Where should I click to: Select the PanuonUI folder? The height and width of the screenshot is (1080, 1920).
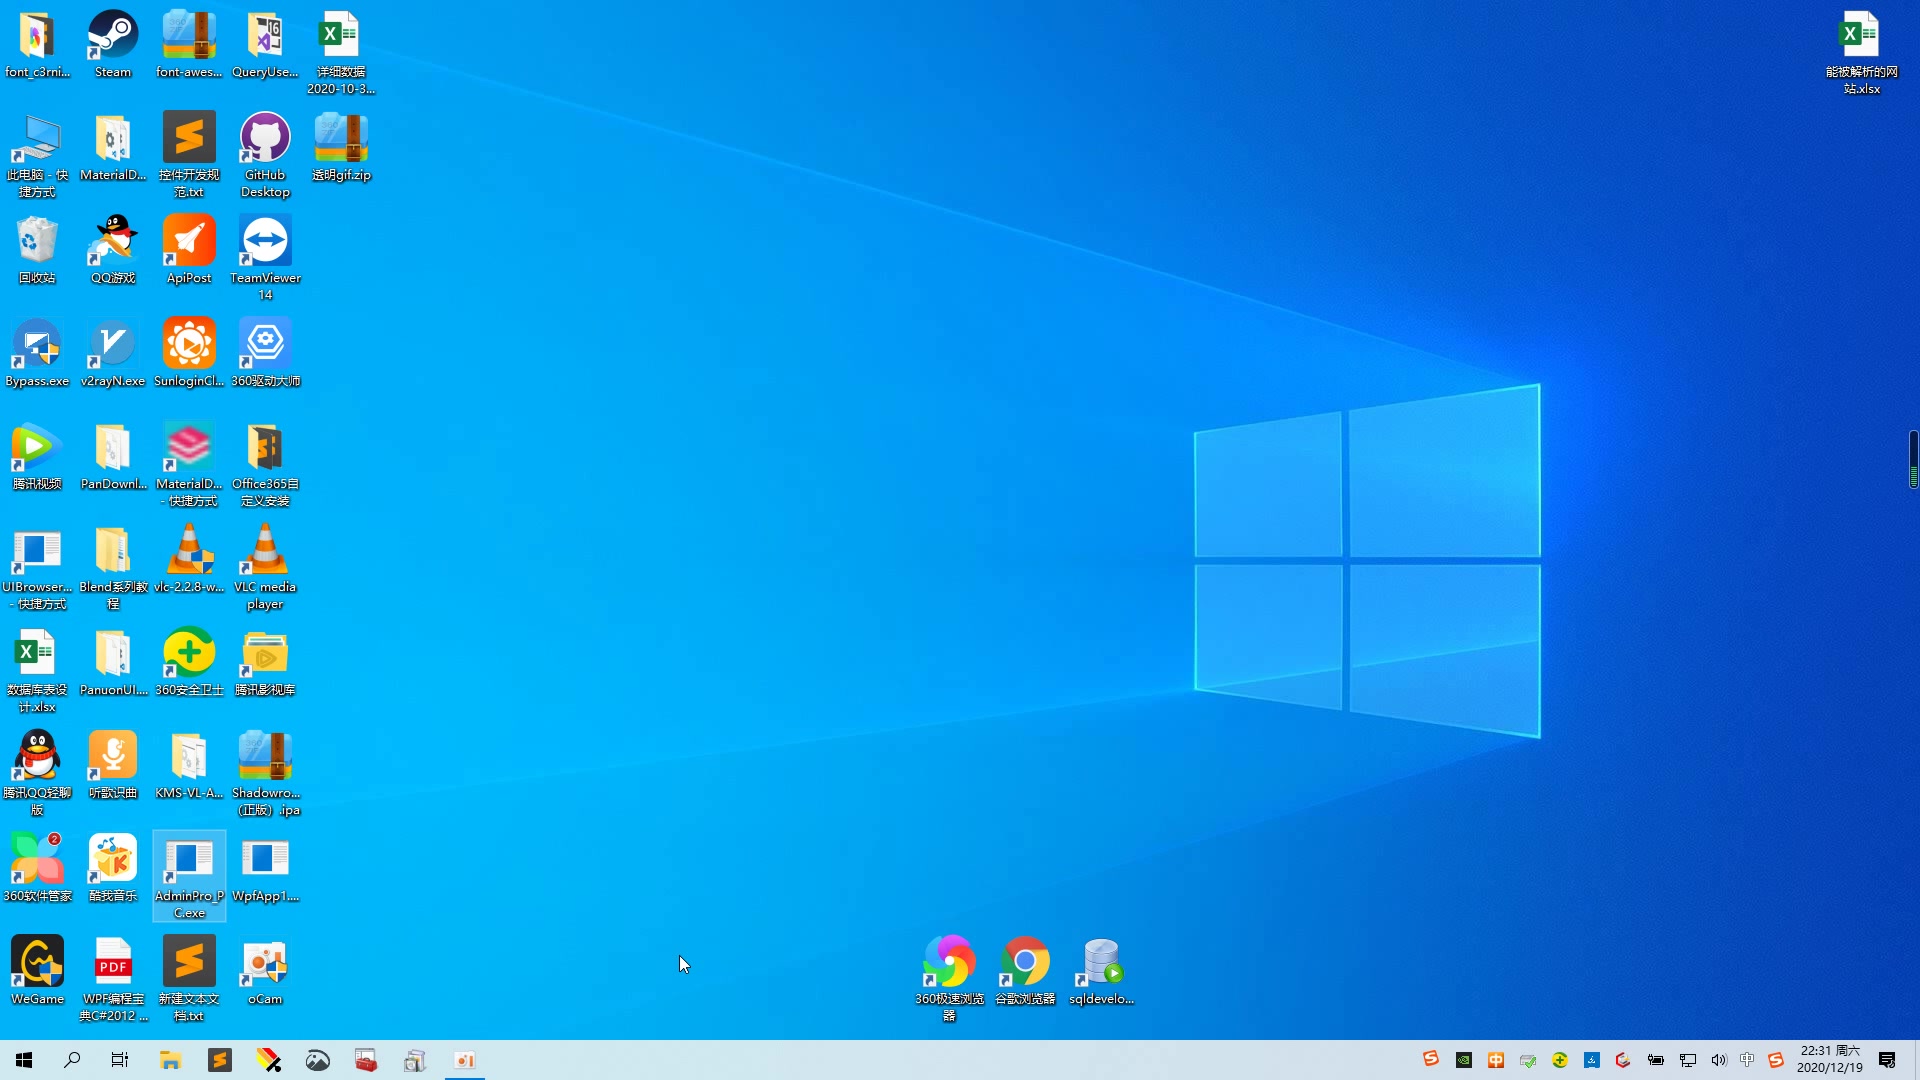pos(113,663)
